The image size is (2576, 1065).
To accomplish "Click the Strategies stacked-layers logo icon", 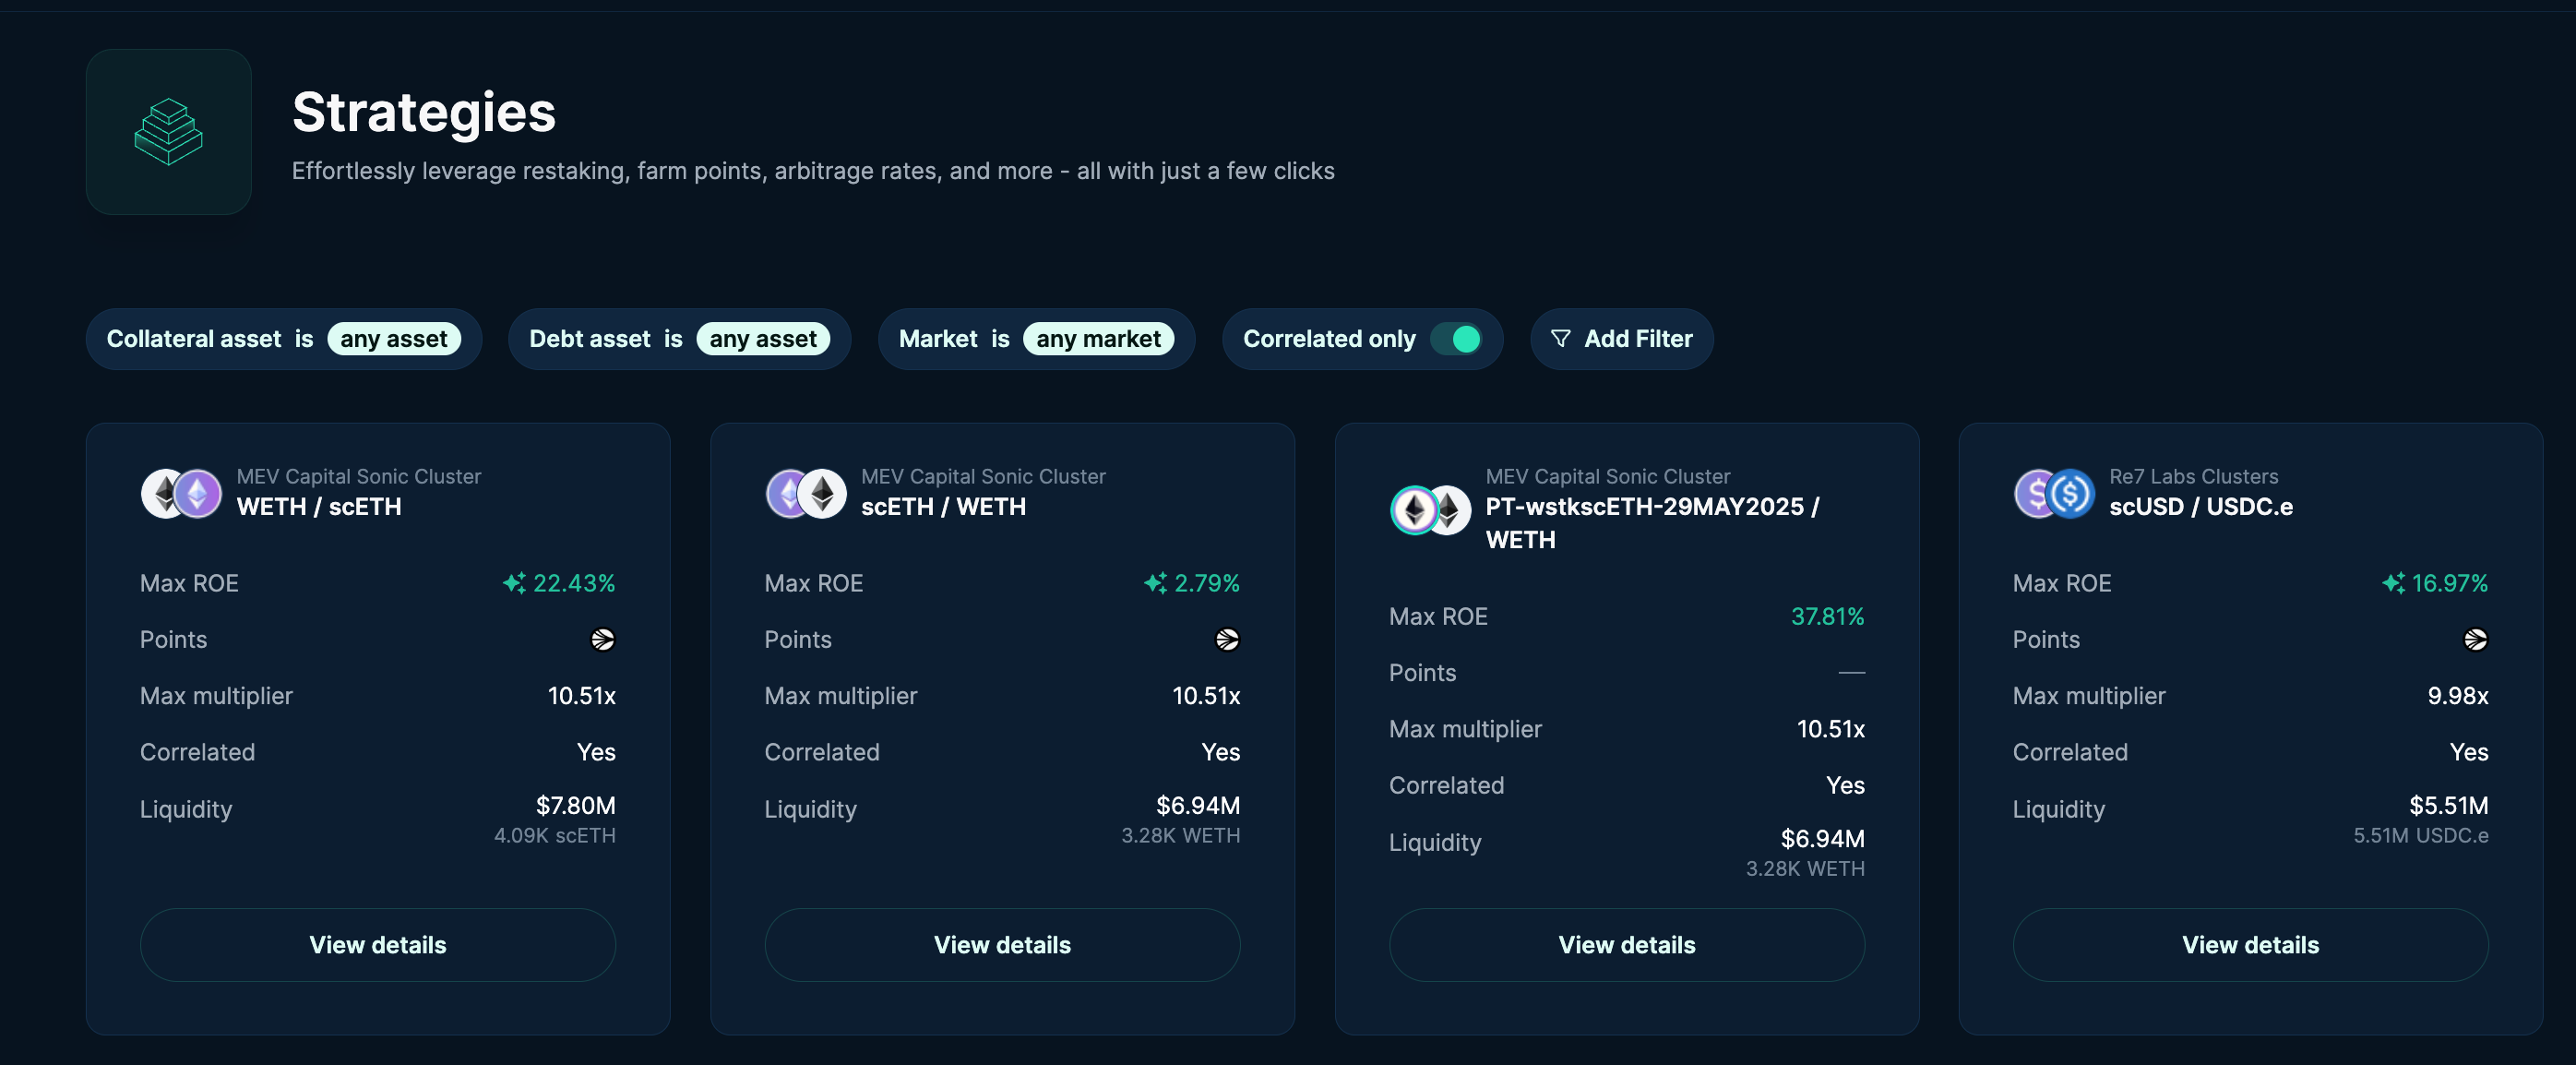I will click(x=168, y=132).
